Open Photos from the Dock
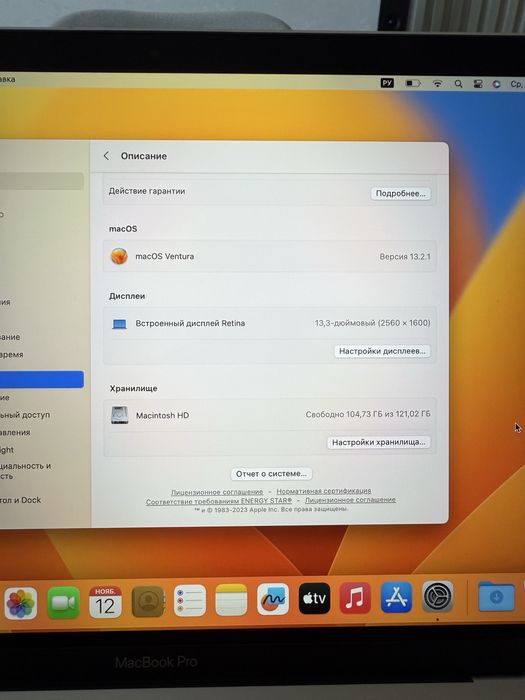 pos(21,604)
